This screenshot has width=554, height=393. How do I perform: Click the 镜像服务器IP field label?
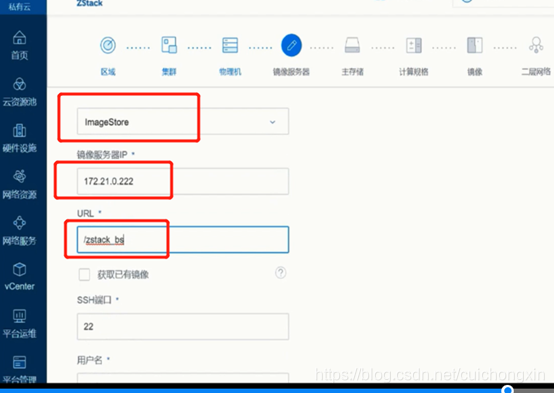coord(102,154)
